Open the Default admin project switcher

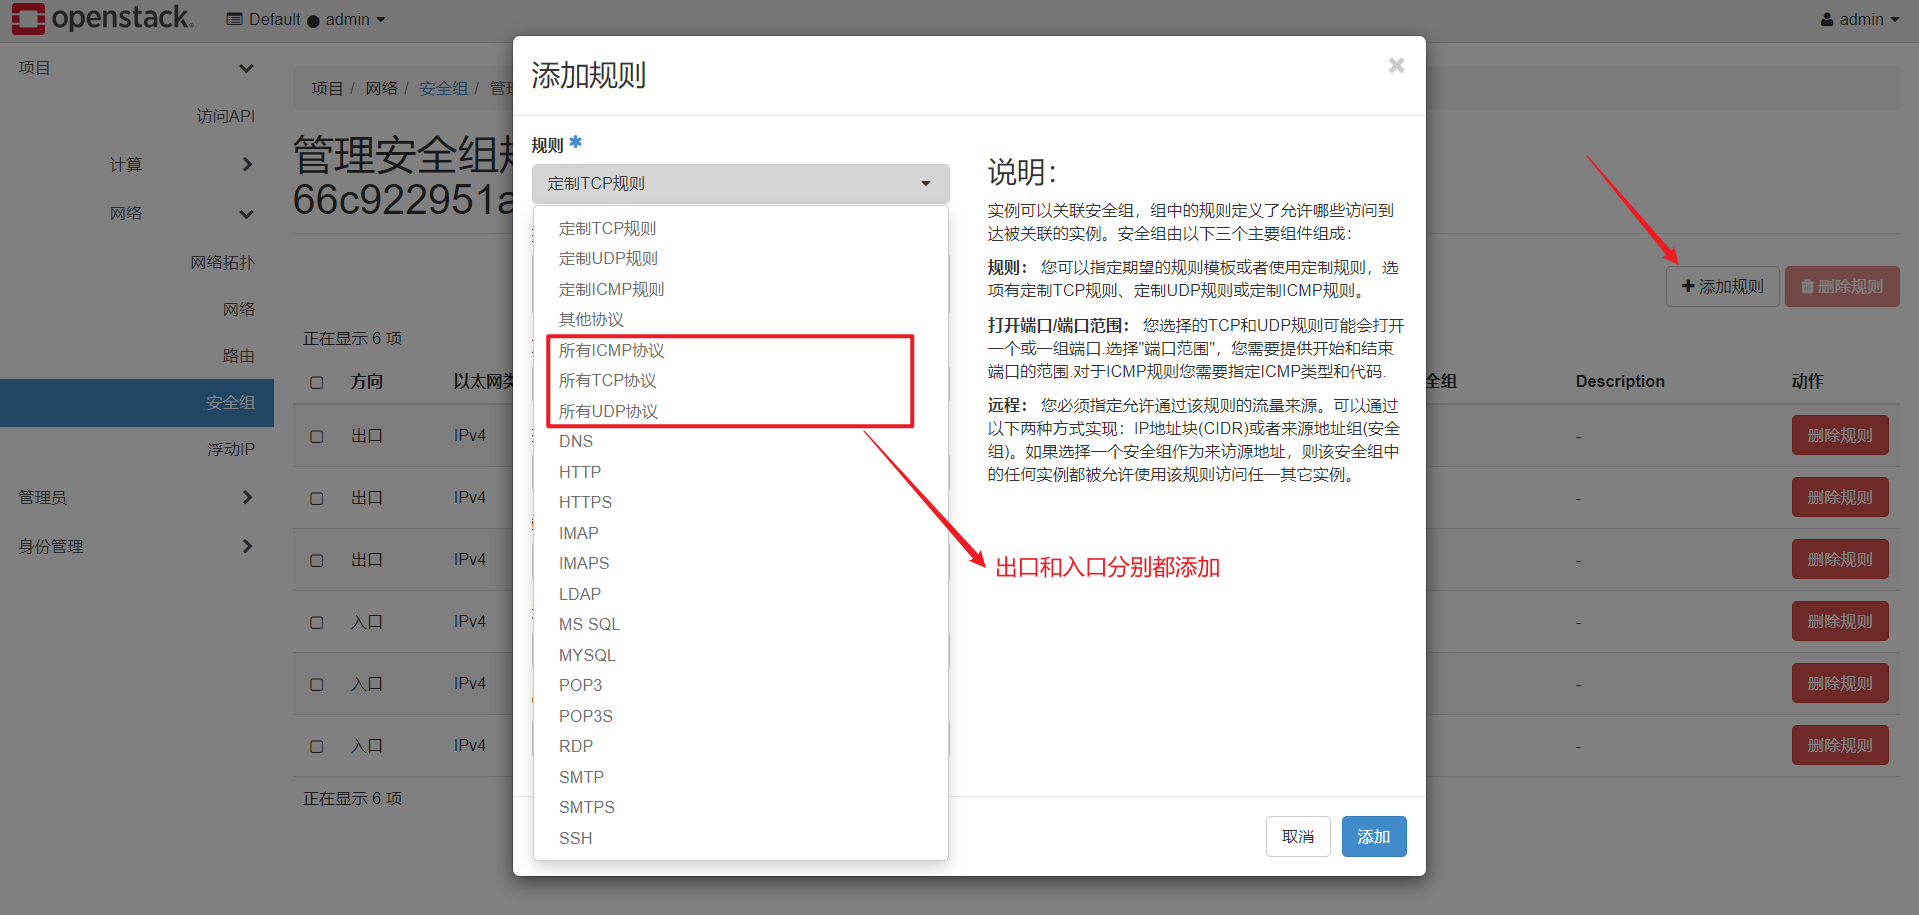pos(305,18)
